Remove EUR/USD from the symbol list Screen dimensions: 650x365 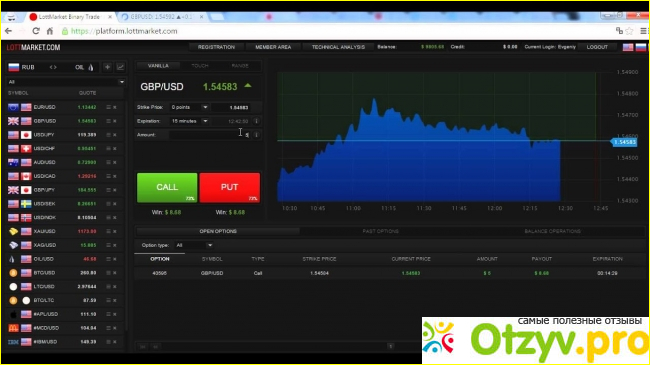115,107
